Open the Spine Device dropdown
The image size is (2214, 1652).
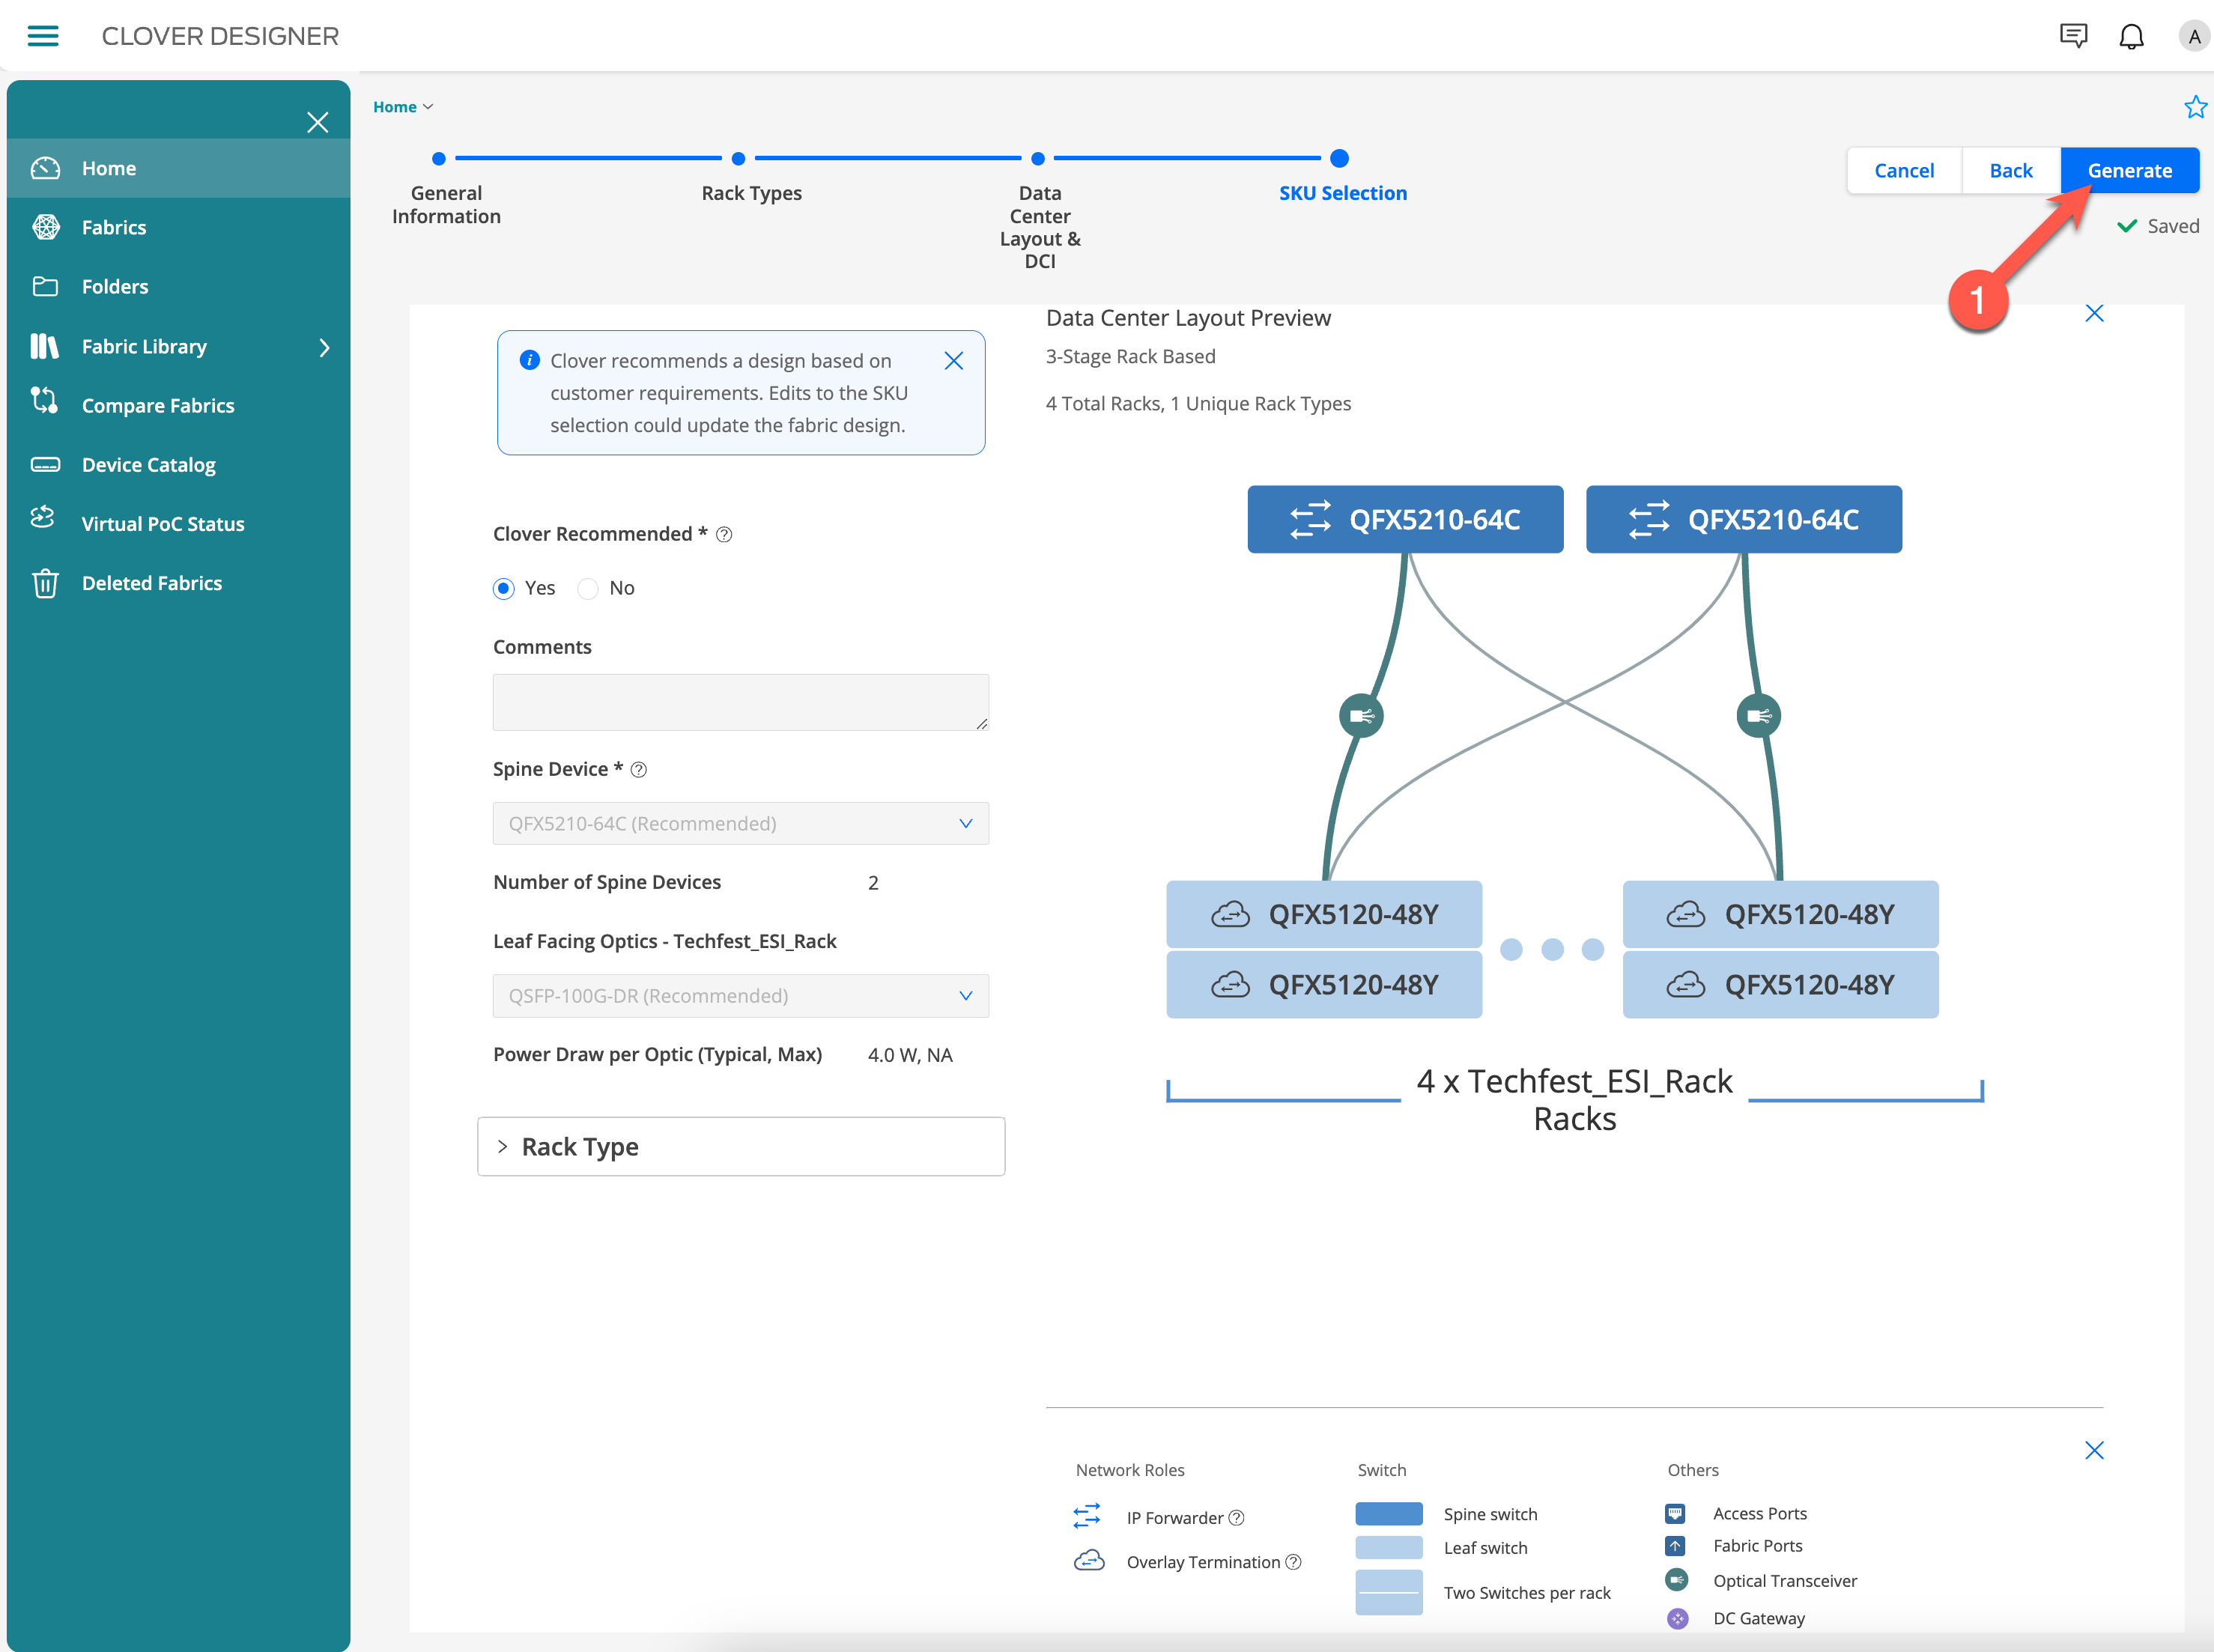pos(740,824)
